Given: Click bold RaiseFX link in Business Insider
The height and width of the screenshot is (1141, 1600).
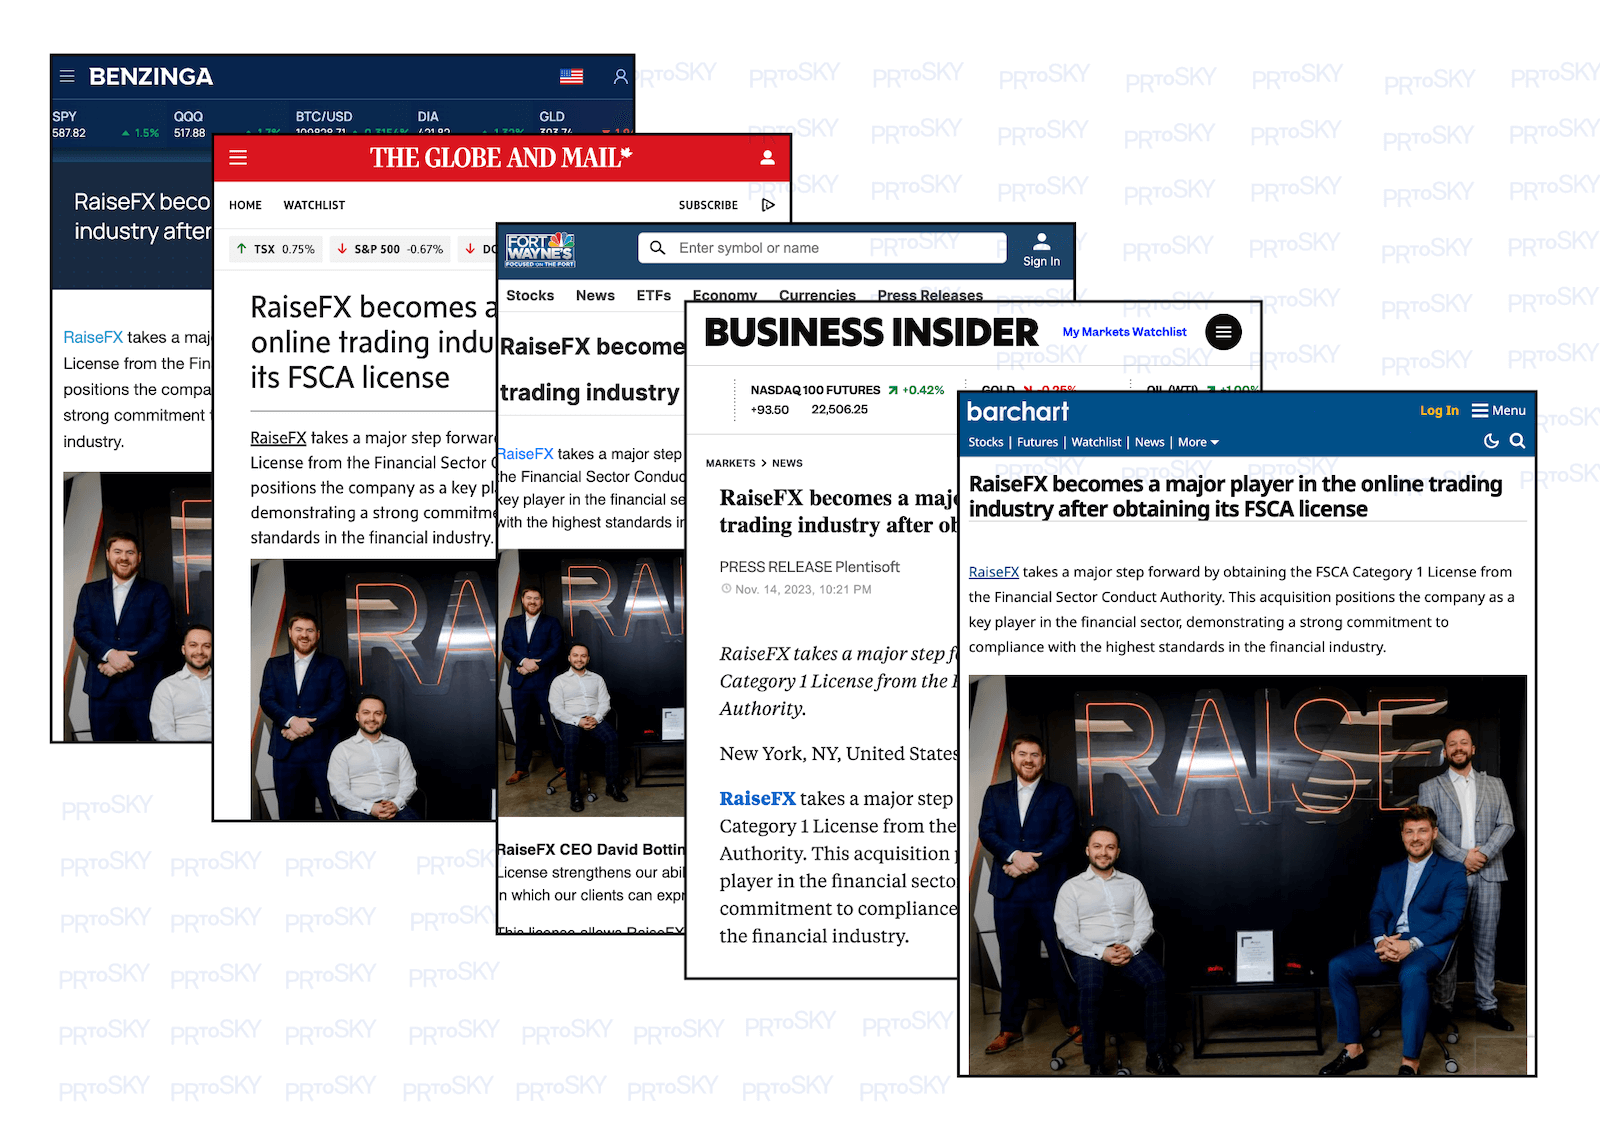Looking at the screenshot, I should pos(757,798).
